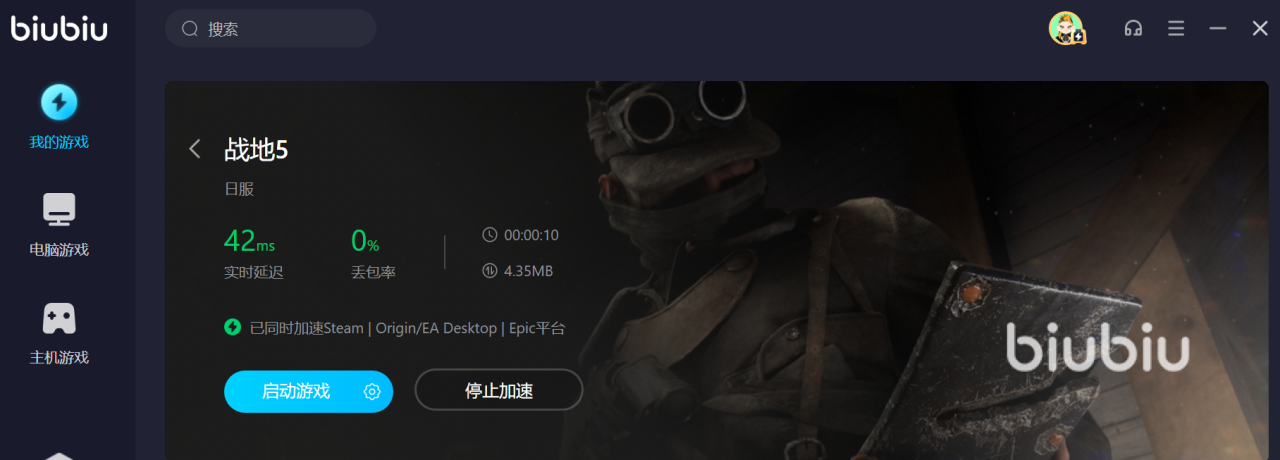
Task: Click the clock icon beside elapsed time
Action: point(489,235)
